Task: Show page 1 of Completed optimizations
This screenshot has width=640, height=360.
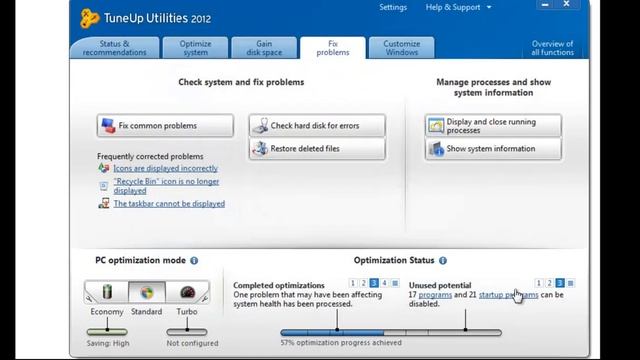Action: pos(353,283)
